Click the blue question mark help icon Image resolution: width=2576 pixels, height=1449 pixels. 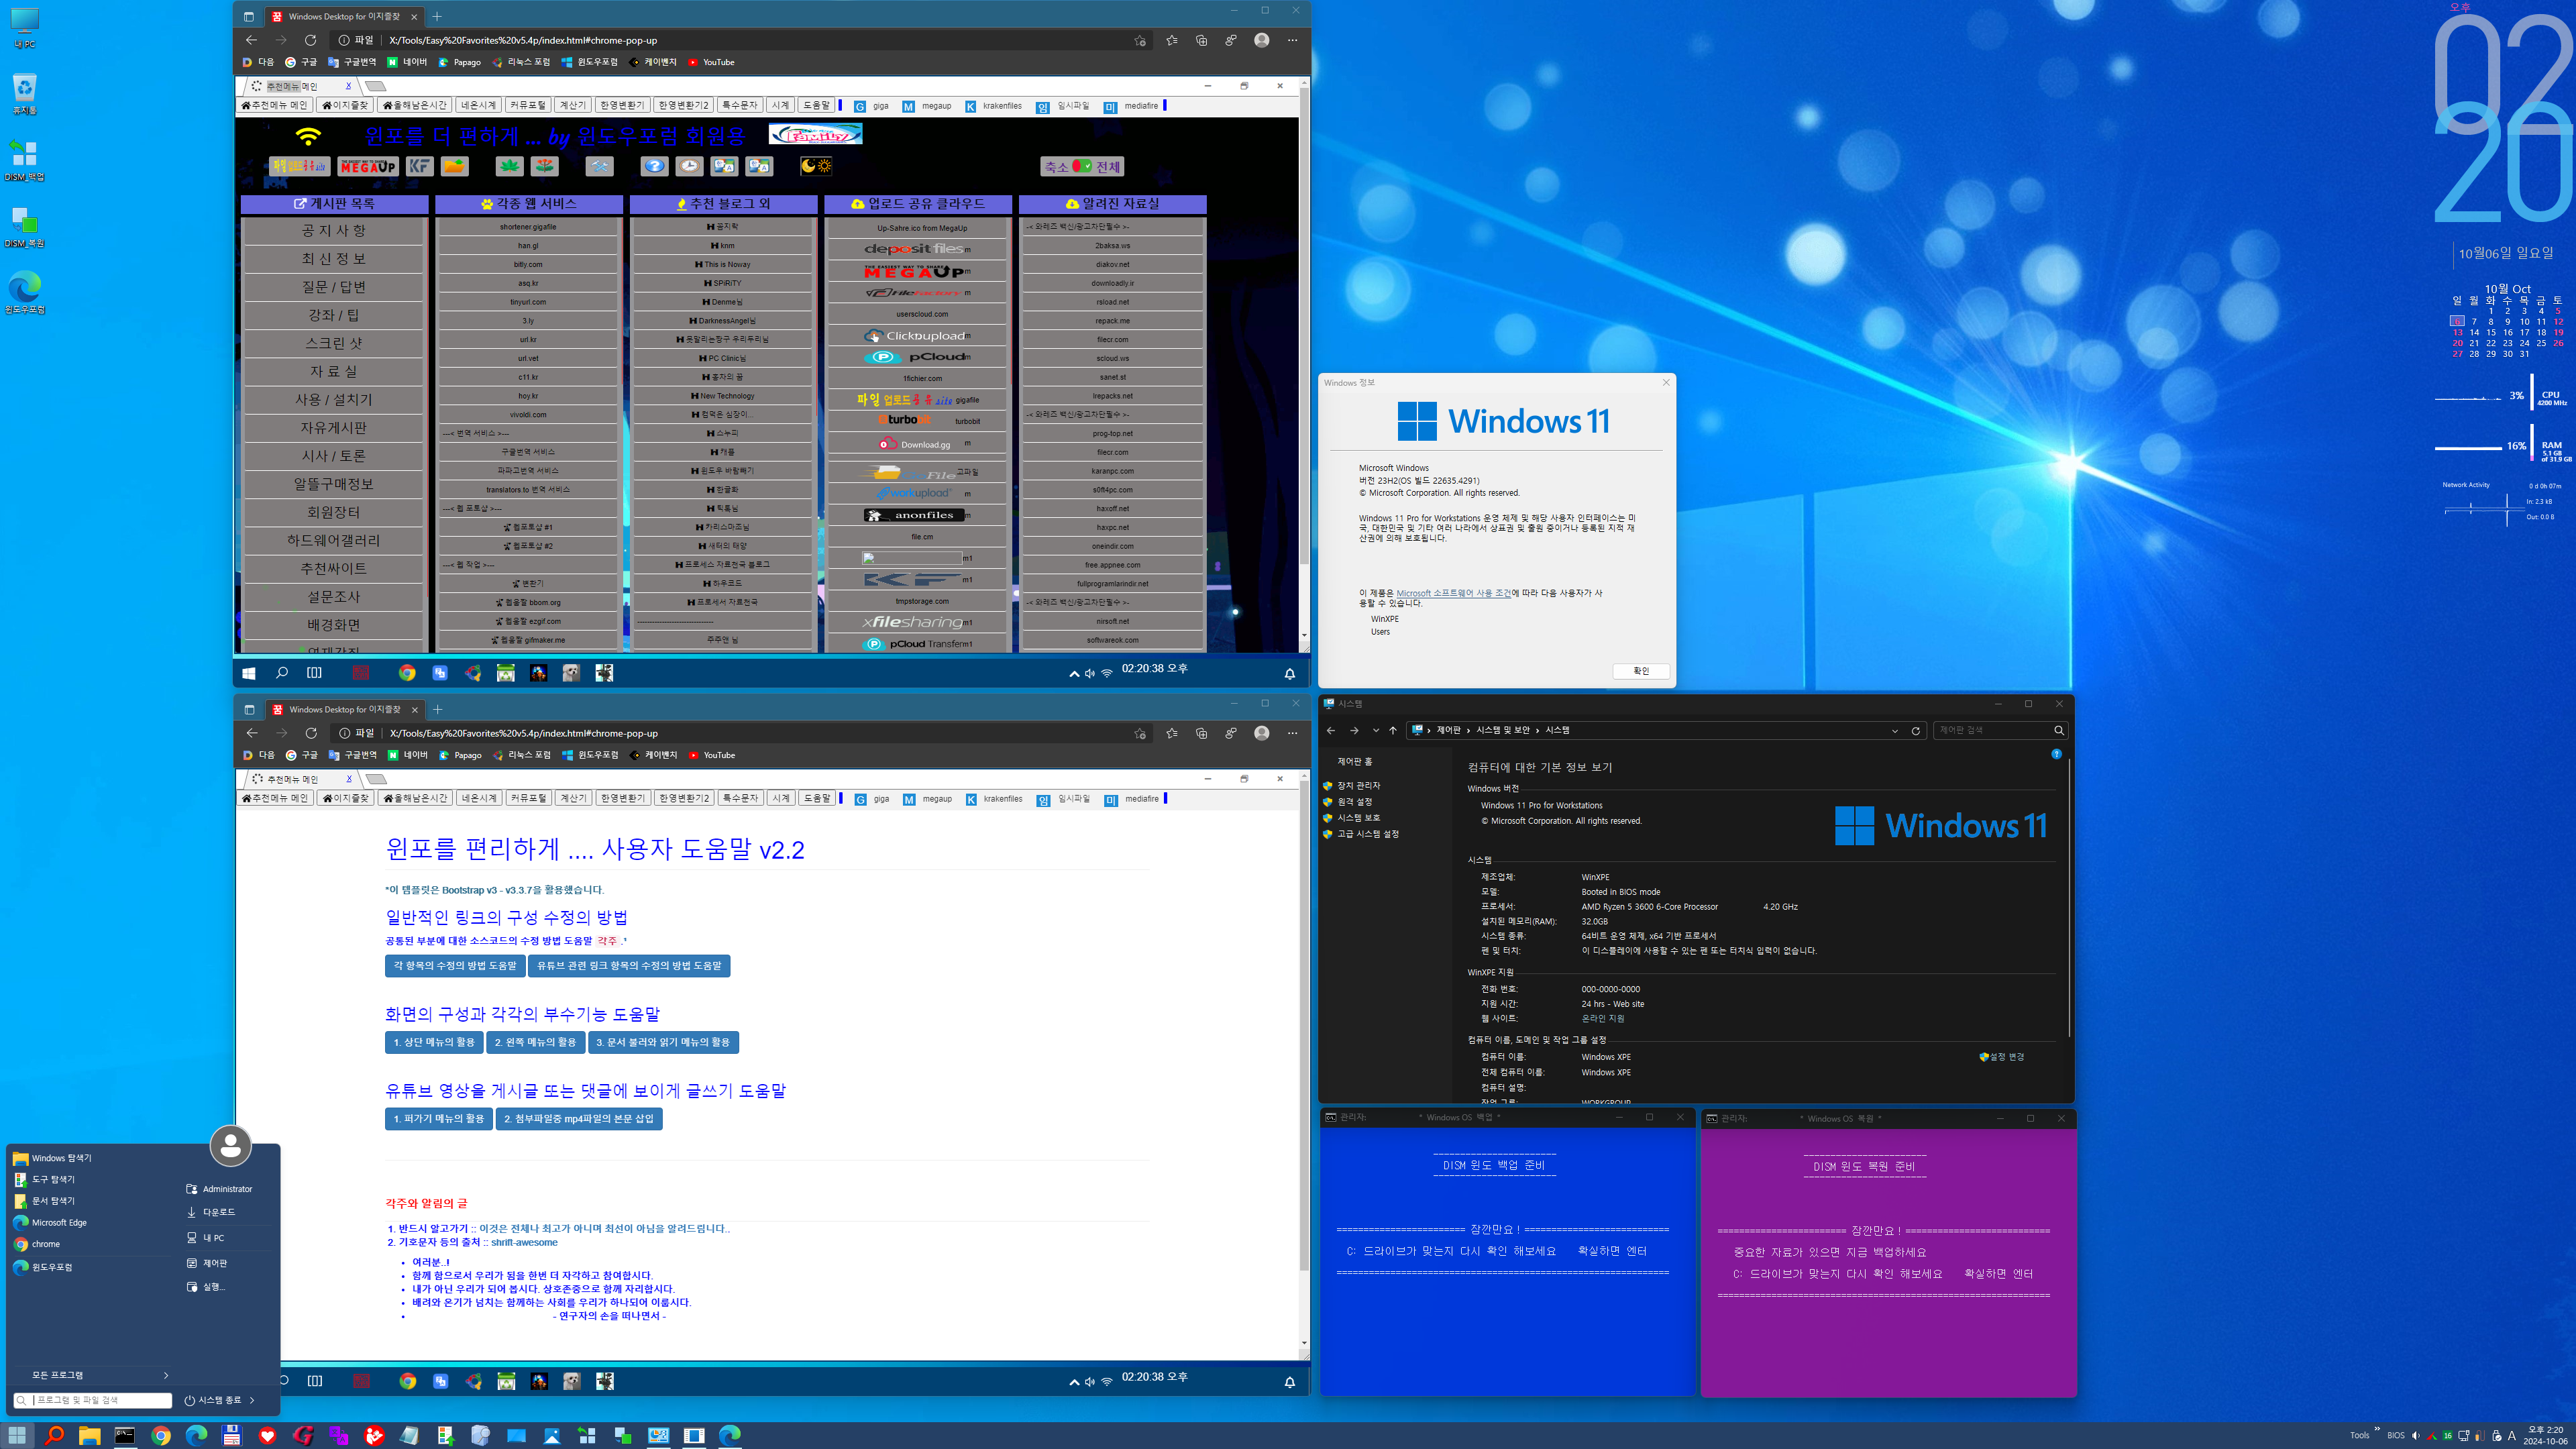[x=654, y=166]
